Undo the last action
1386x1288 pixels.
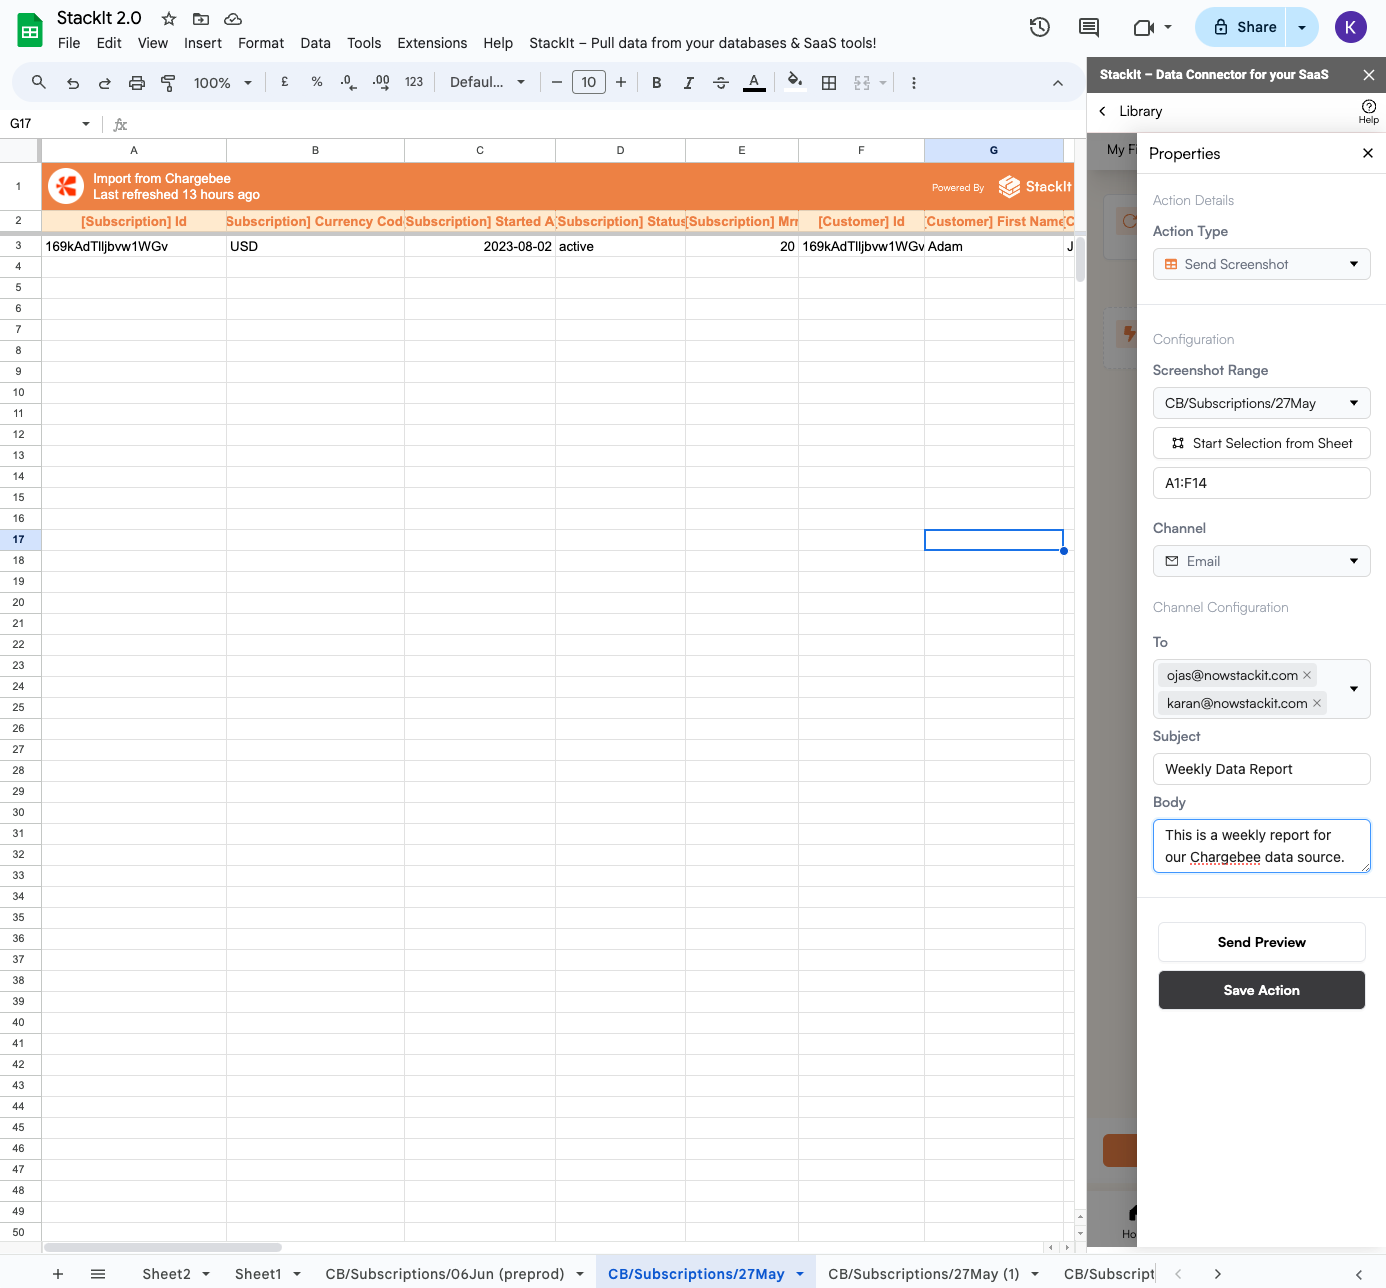pos(73,83)
